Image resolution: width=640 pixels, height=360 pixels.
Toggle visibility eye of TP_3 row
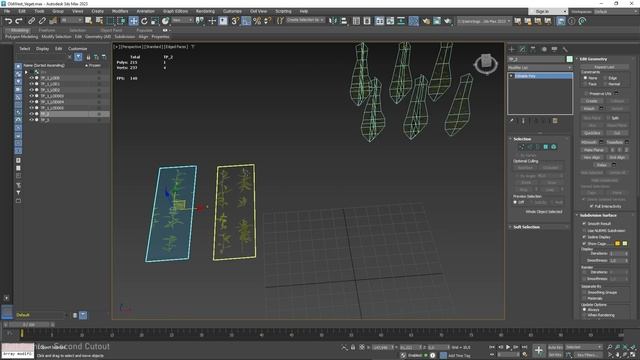[x=31, y=120]
